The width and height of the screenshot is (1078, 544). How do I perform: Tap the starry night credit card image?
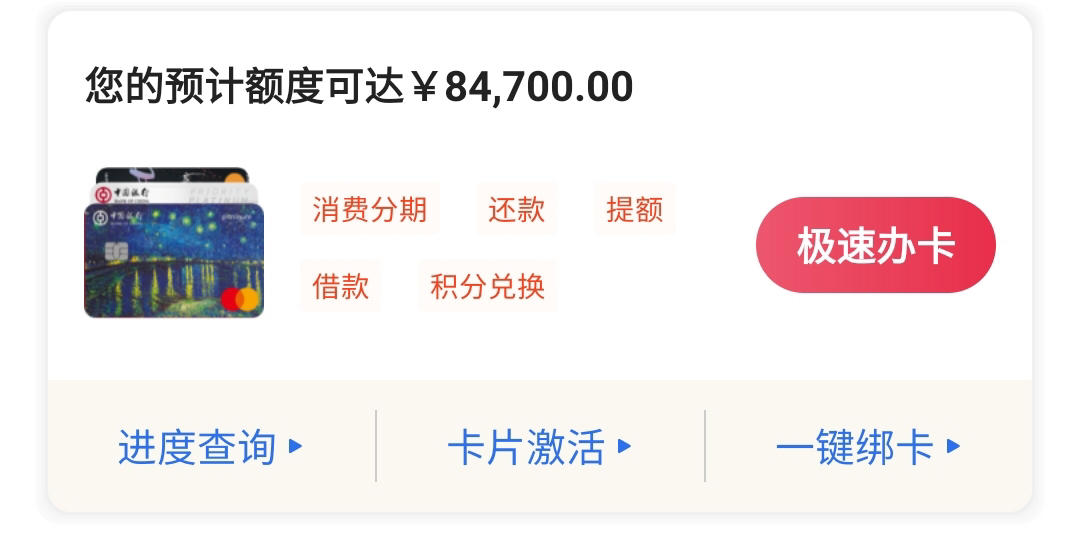click(x=174, y=261)
